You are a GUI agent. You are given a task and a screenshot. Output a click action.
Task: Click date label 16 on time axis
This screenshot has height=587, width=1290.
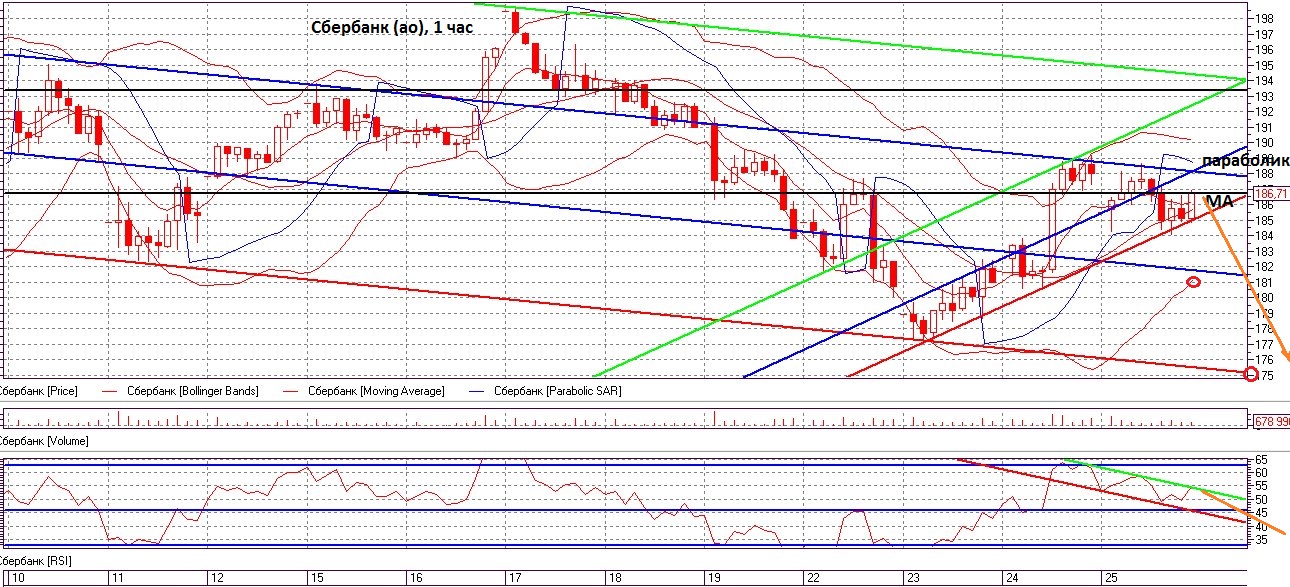pyautogui.click(x=415, y=578)
